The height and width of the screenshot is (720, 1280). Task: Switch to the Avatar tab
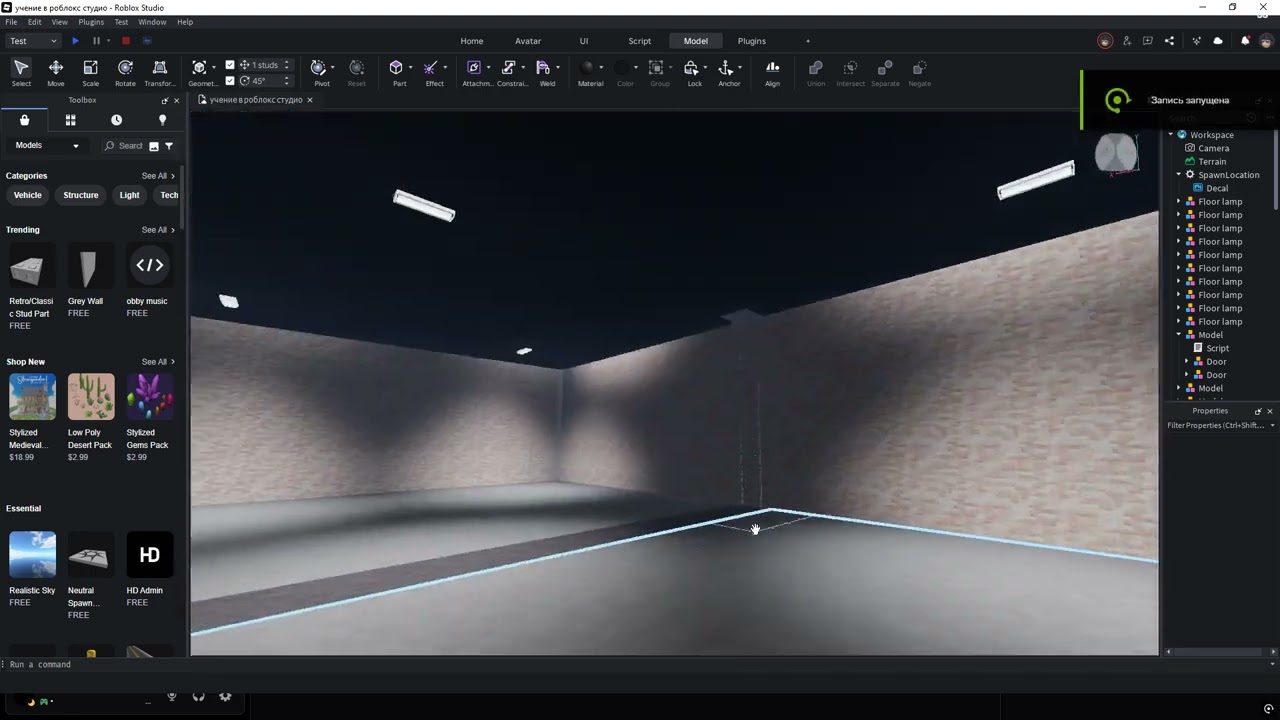(528, 41)
